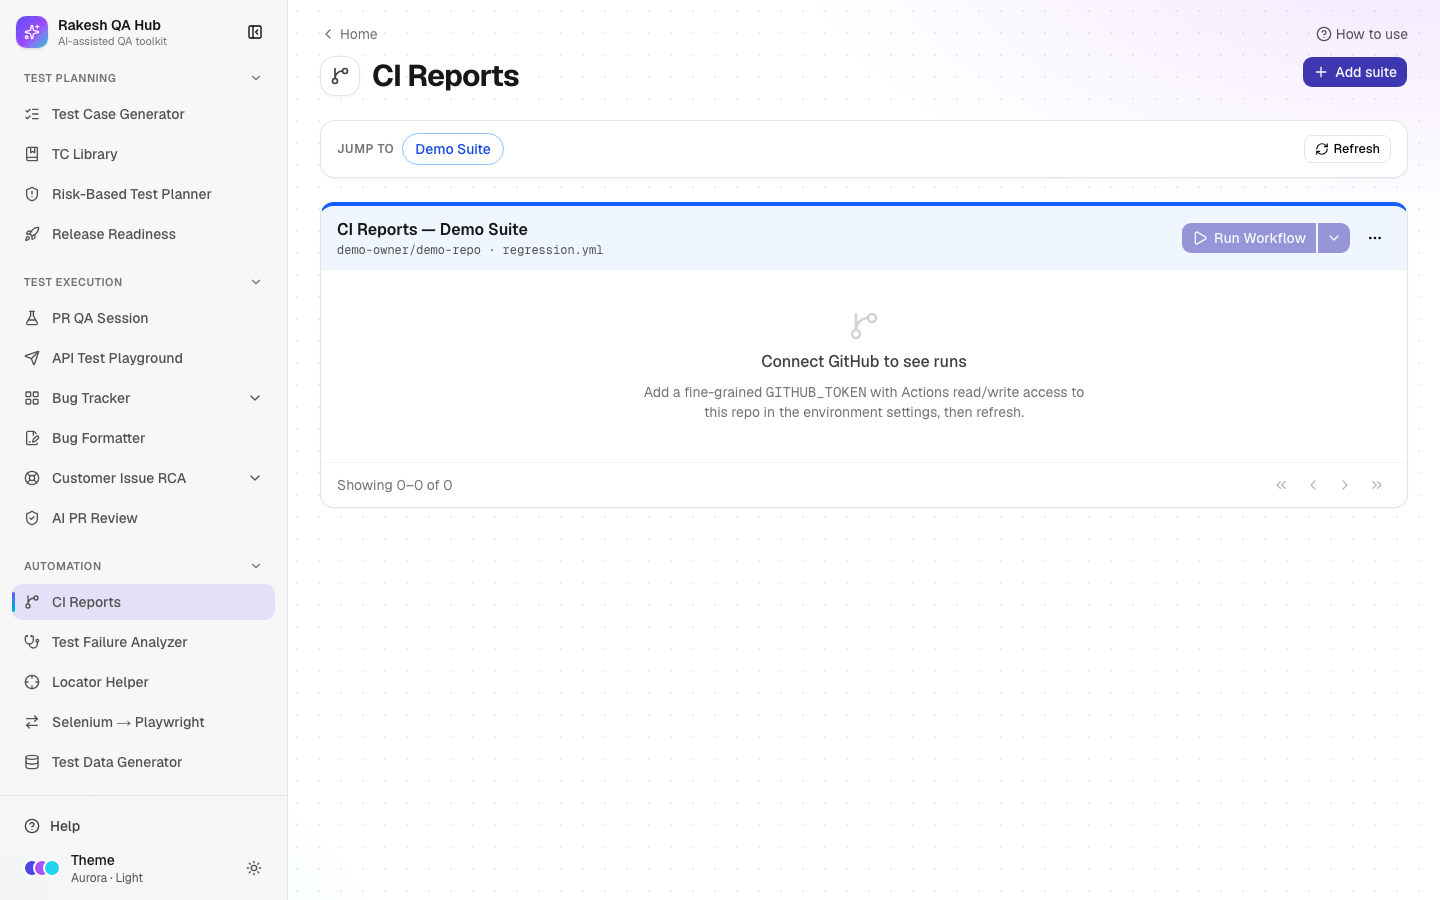Click the Test Failure Analyzer stethoscope icon
Screen dimensions: 1440x900
click(x=32, y=642)
